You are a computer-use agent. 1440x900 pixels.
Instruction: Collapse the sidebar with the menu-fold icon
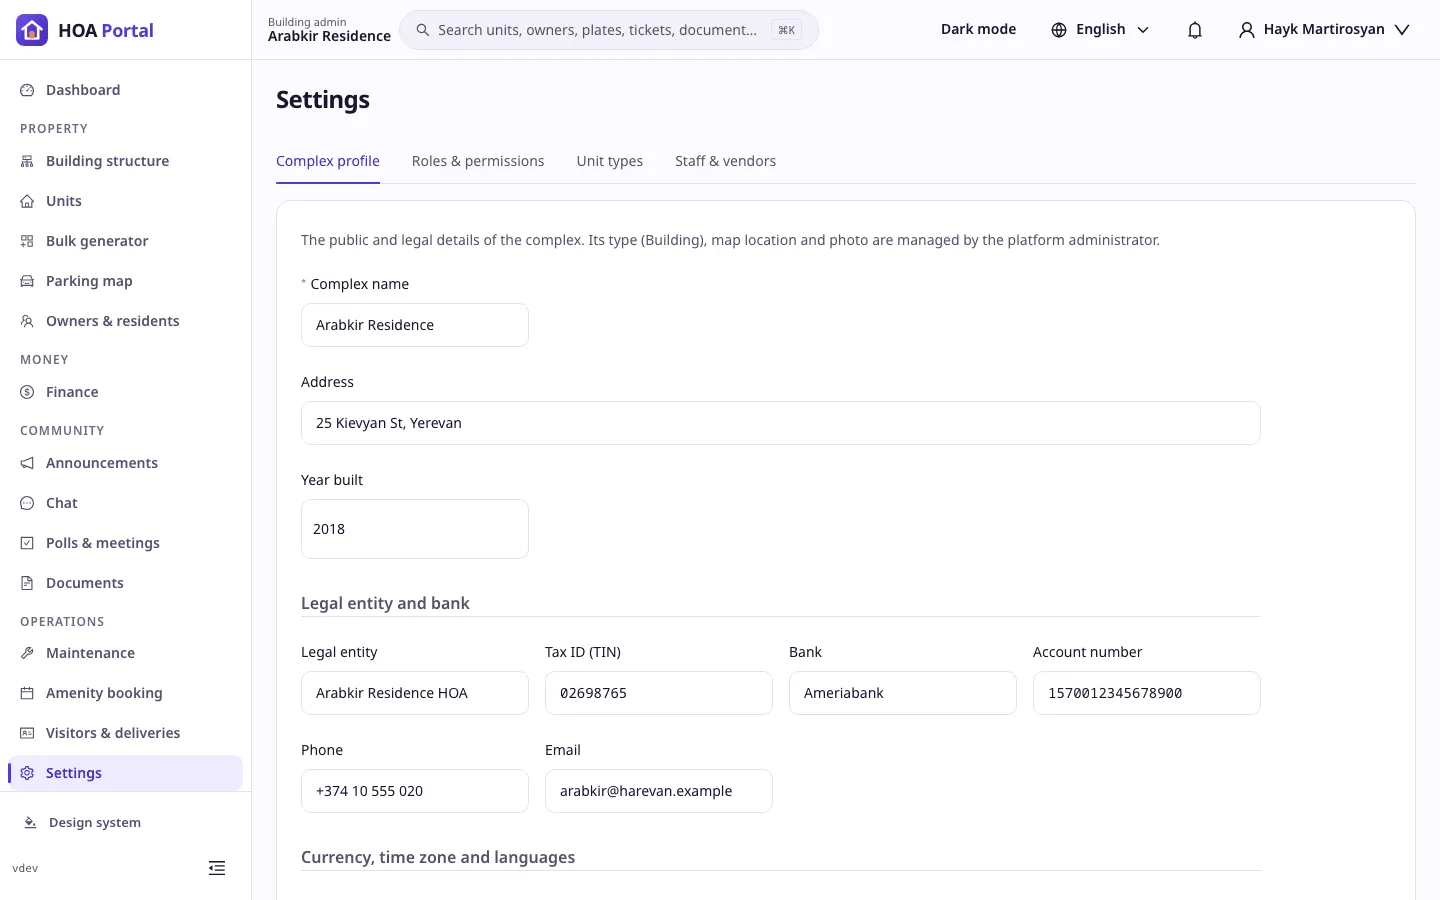[x=217, y=868]
